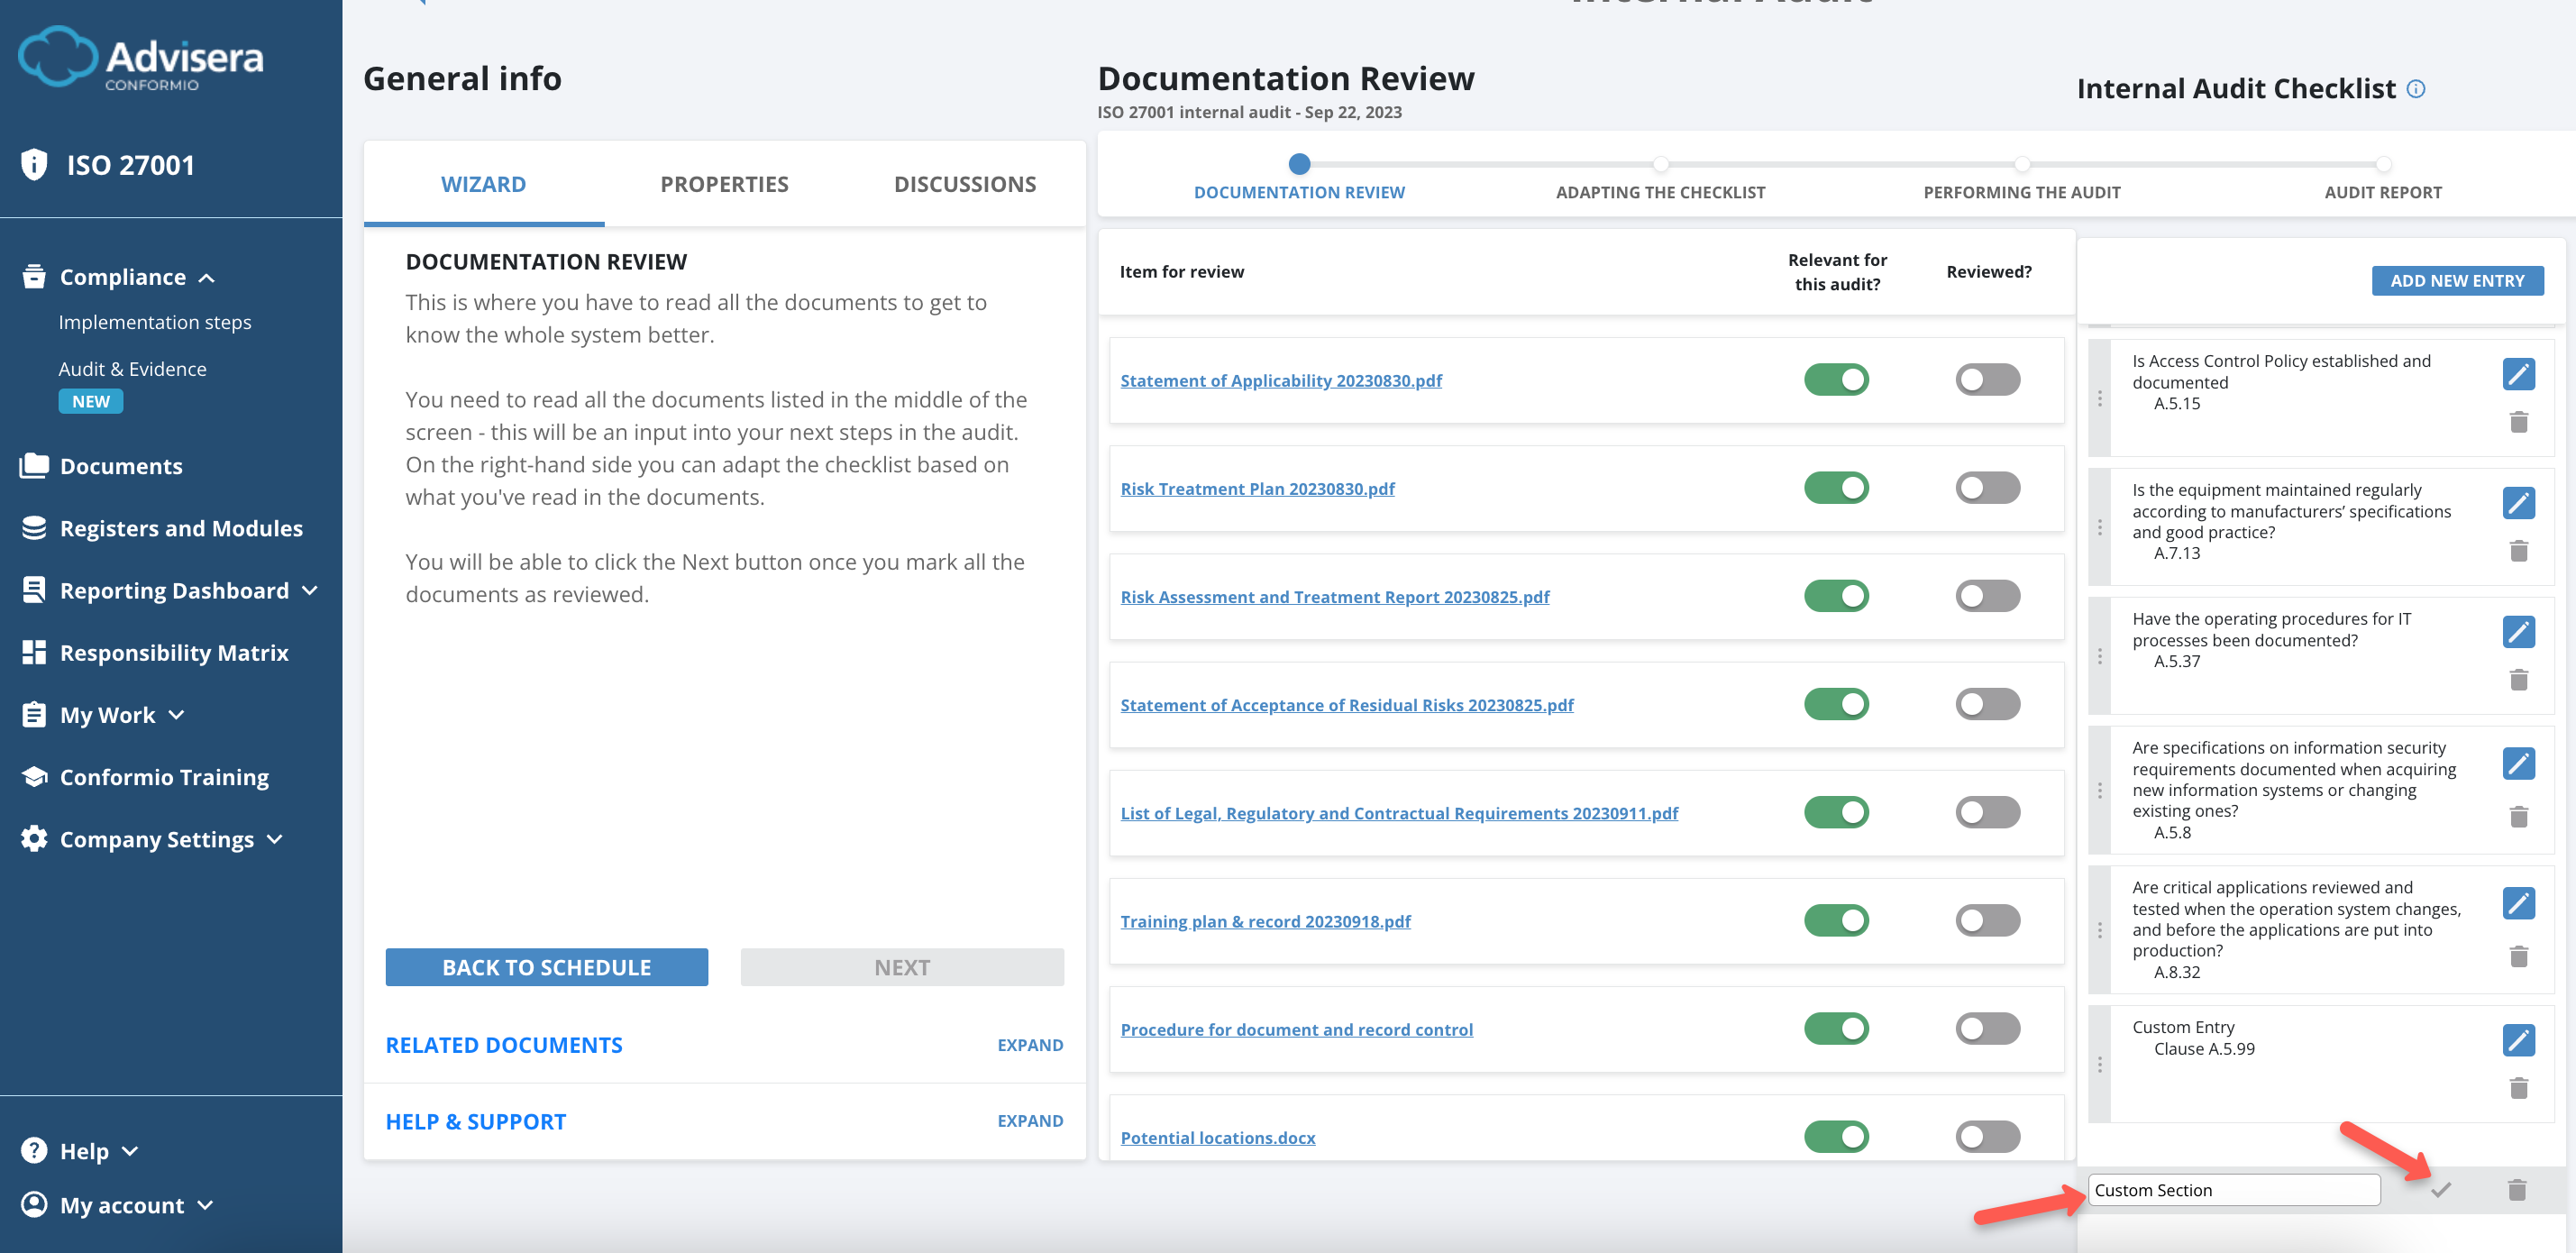Image resolution: width=2576 pixels, height=1253 pixels.
Task: Edit the Custom Entry Clause A.5.99
Action: [x=2517, y=1041]
